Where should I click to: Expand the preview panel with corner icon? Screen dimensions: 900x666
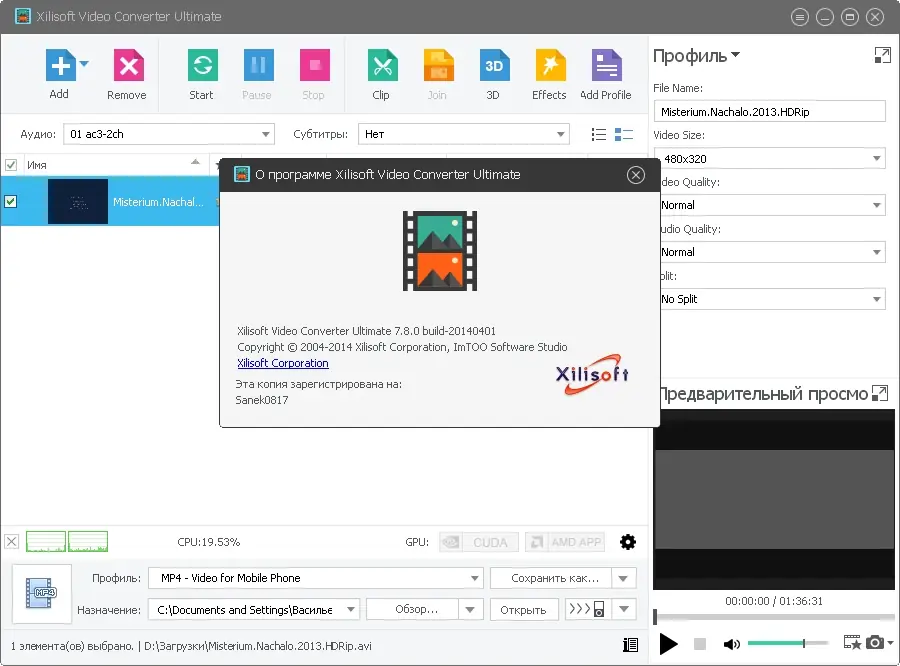879,393
